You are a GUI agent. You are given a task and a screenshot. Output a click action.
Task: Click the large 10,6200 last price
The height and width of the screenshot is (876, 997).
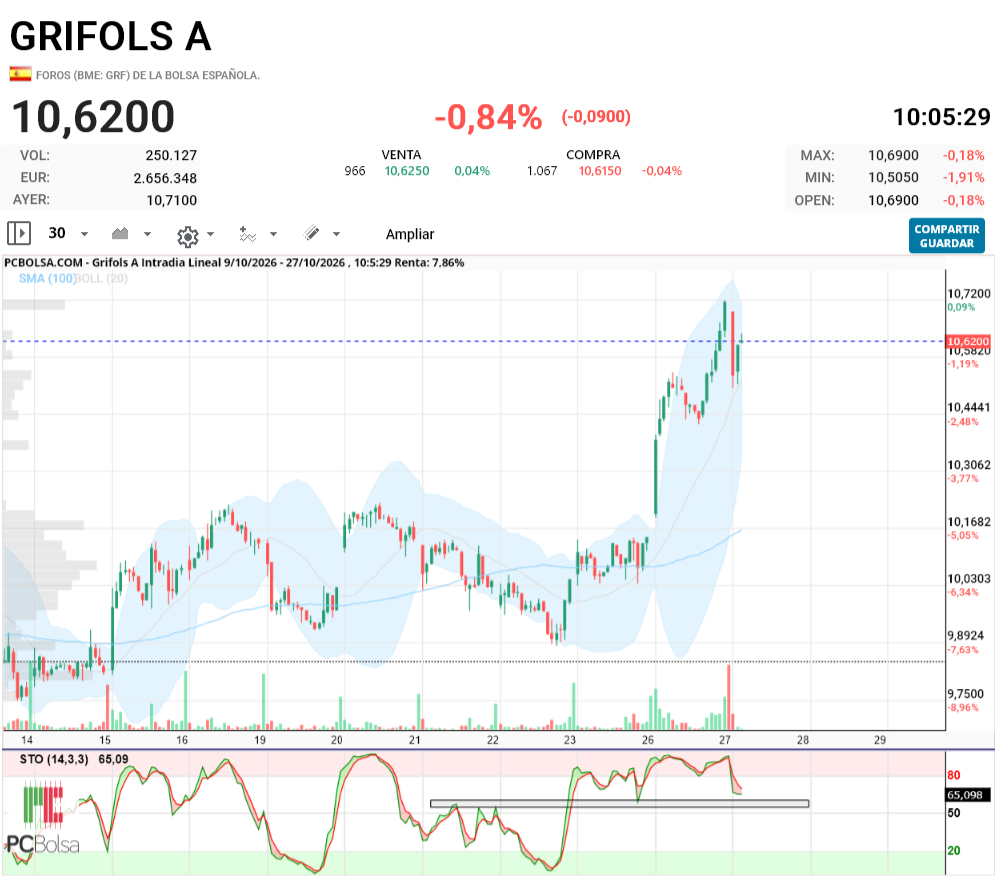(x=93, y=117)
